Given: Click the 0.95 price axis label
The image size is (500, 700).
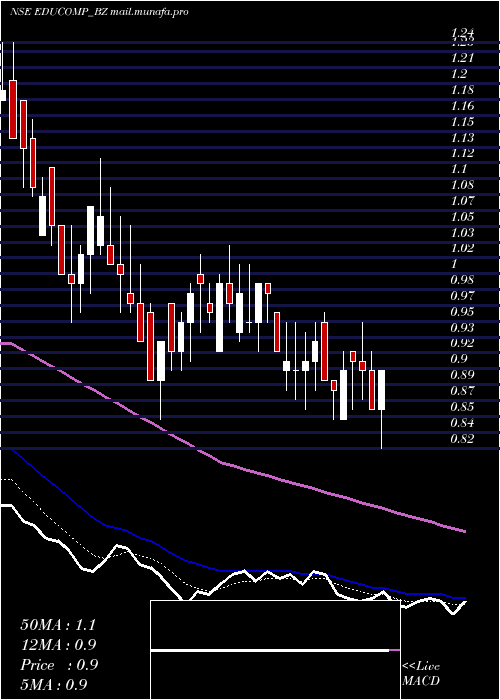Looking at the screenshot, I should click(x=462, y=312).
